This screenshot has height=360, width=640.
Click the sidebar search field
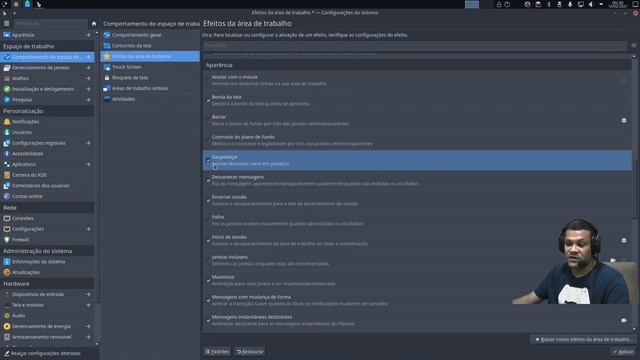[50, 24]
